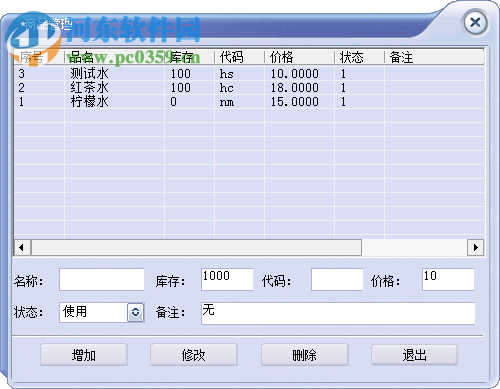500x389 pixels.
Task: Sort by the 序号 column header
Action: tap(39, 57)
